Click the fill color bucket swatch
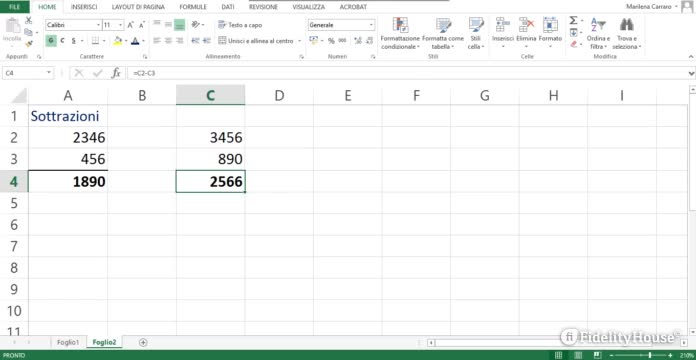 118,41
